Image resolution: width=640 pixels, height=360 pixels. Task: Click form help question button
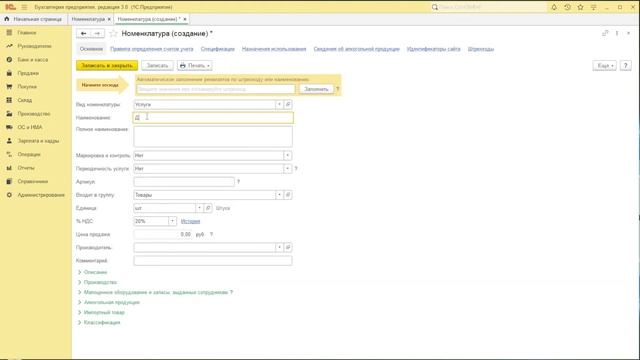click(x=625, y=65)
